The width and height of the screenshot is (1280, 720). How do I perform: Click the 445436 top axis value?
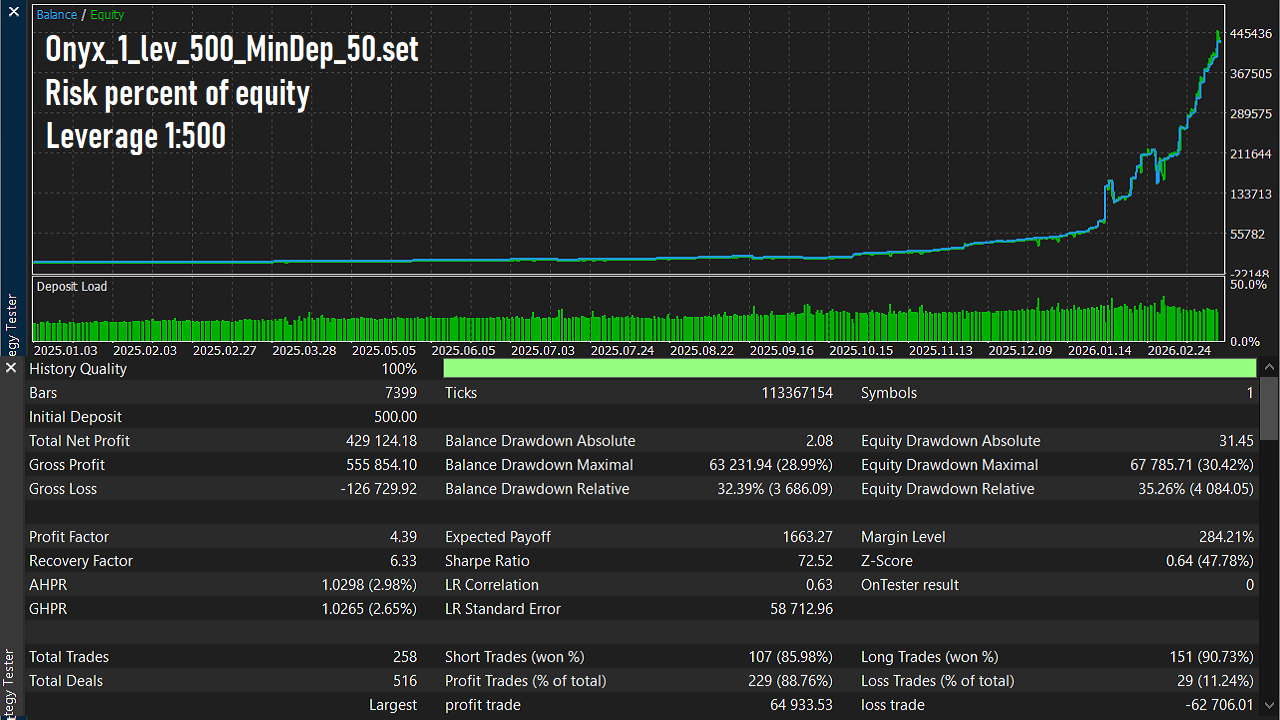[x=1250, y=34]
